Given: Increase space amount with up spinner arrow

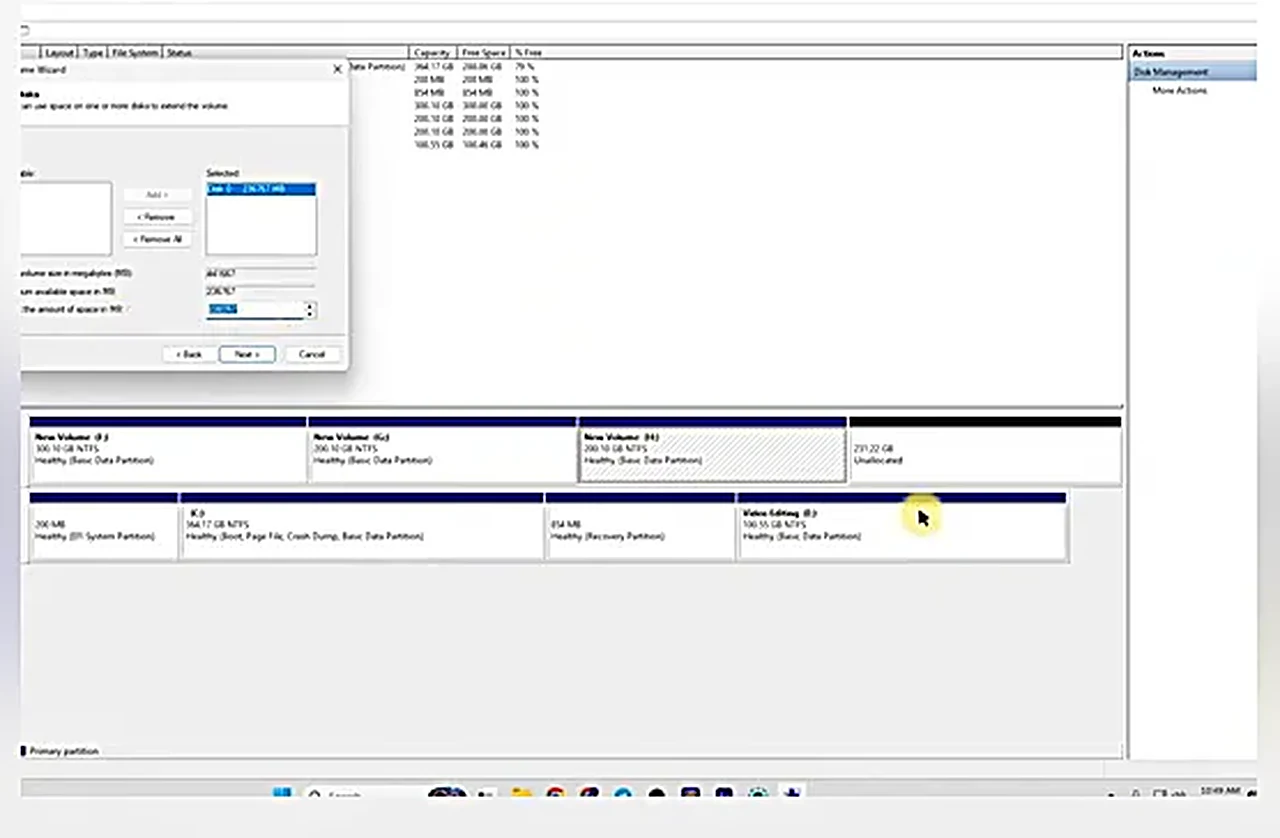Looking at the screenshot, I should (x=310, y=306).
